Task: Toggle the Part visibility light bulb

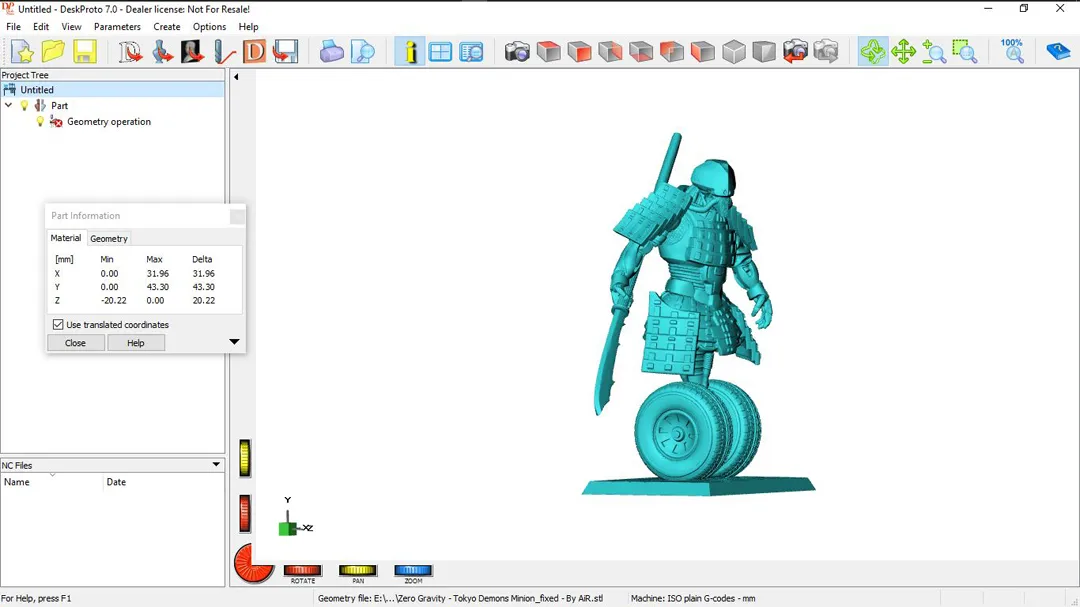Action: click(x=25, y=105)
